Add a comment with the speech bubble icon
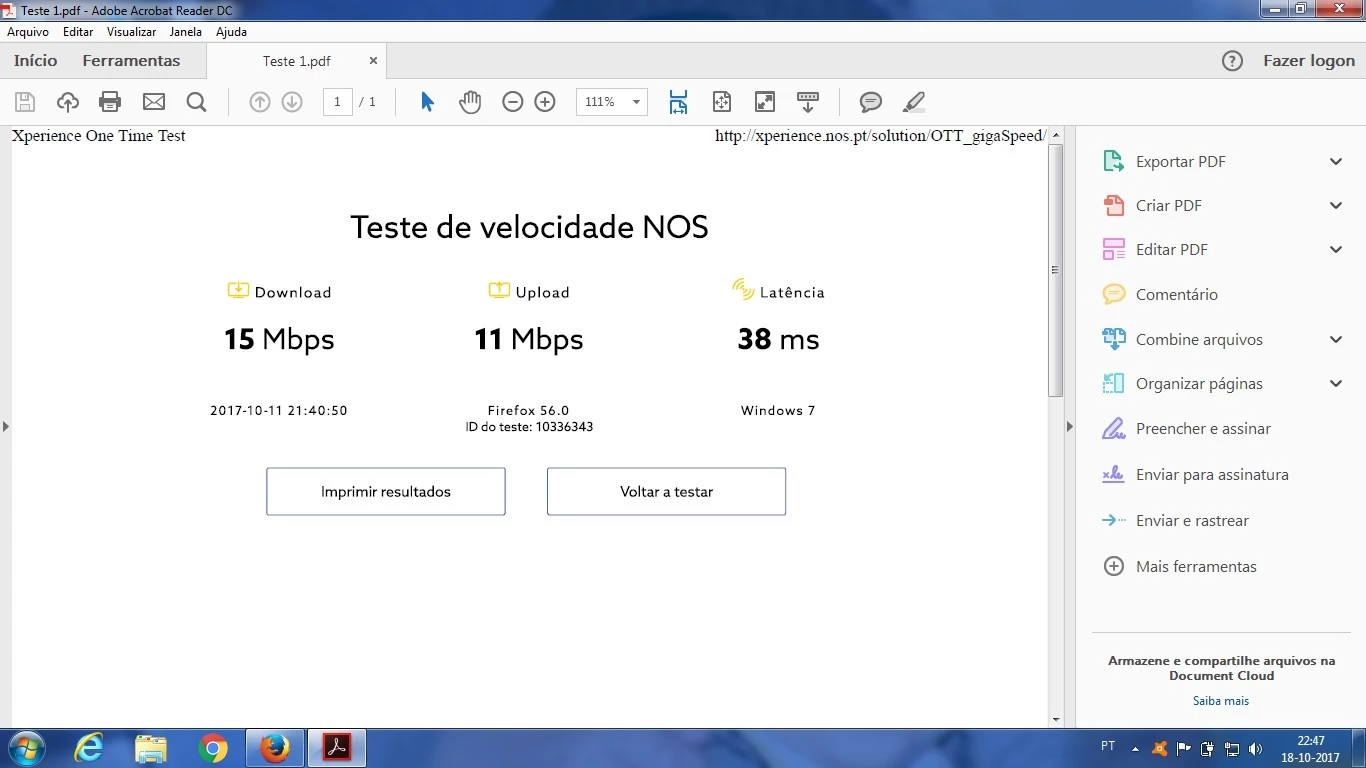The height and width of the screenshot is (768, 1366). click(x=871, y=102)
